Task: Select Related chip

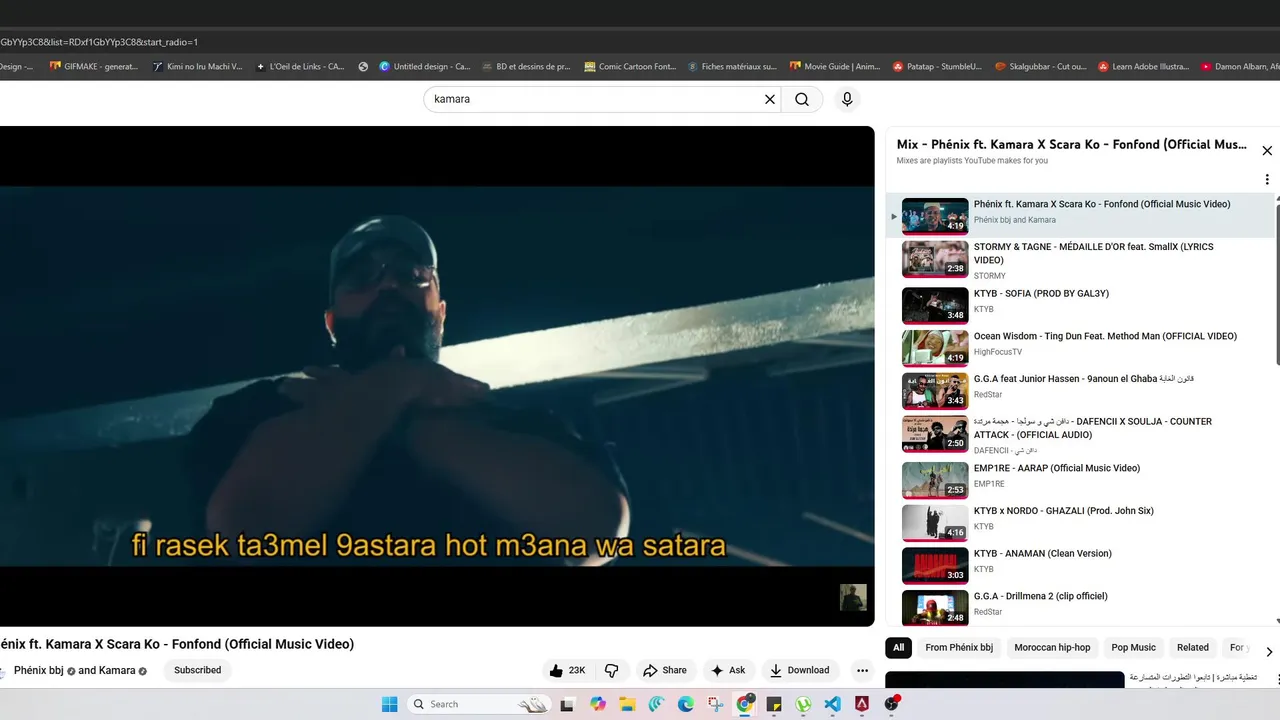Action: (x=1192, y=648)
